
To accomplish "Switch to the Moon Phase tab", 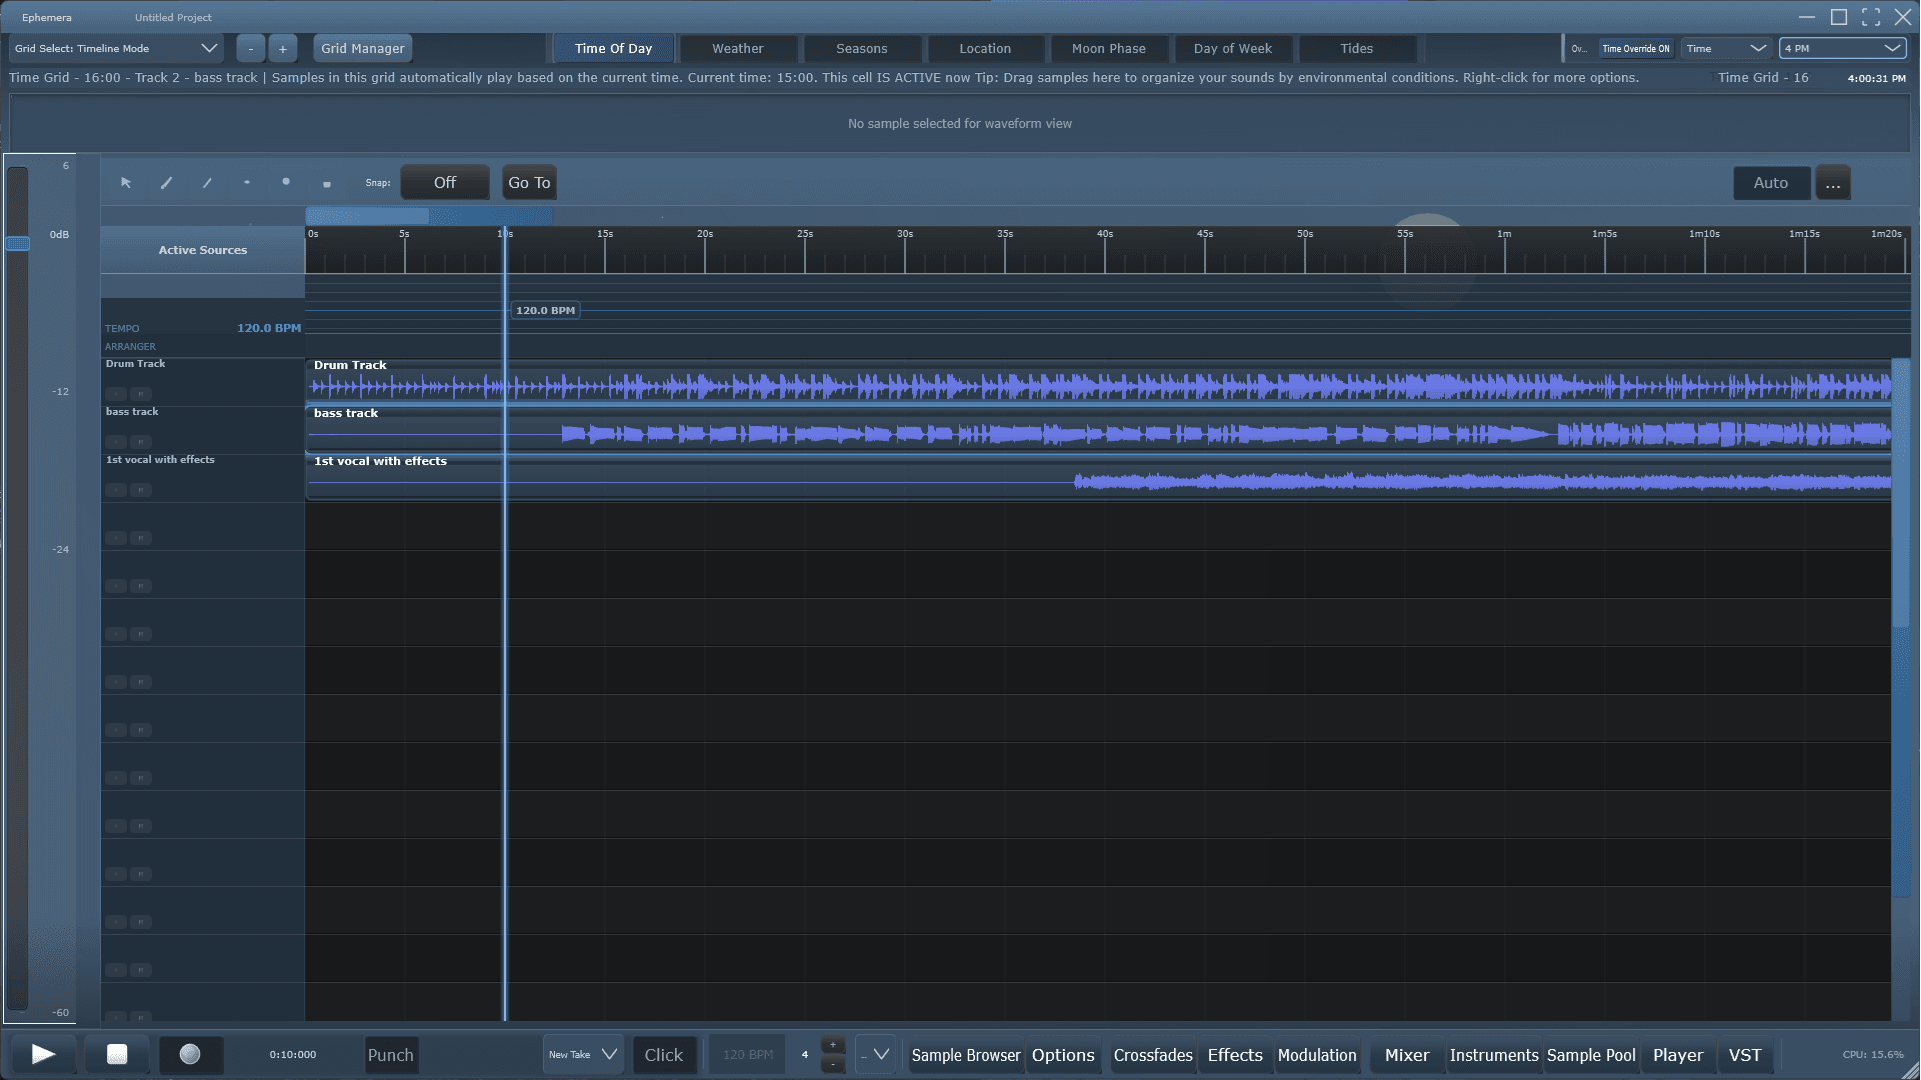I will pyautogui.click(x=1108, y=48).
